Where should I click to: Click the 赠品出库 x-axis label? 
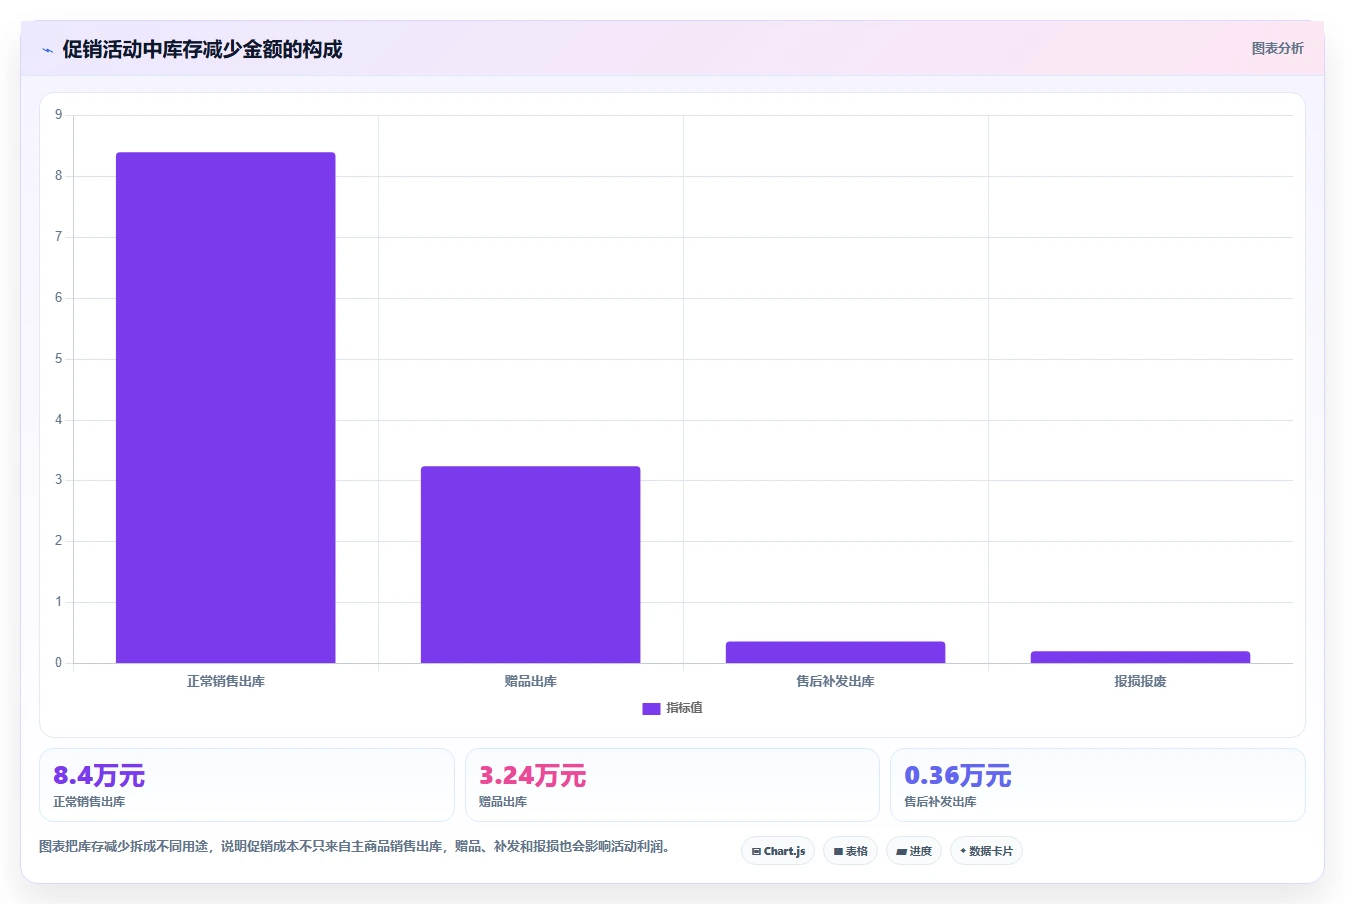click(x=531, y=681)
